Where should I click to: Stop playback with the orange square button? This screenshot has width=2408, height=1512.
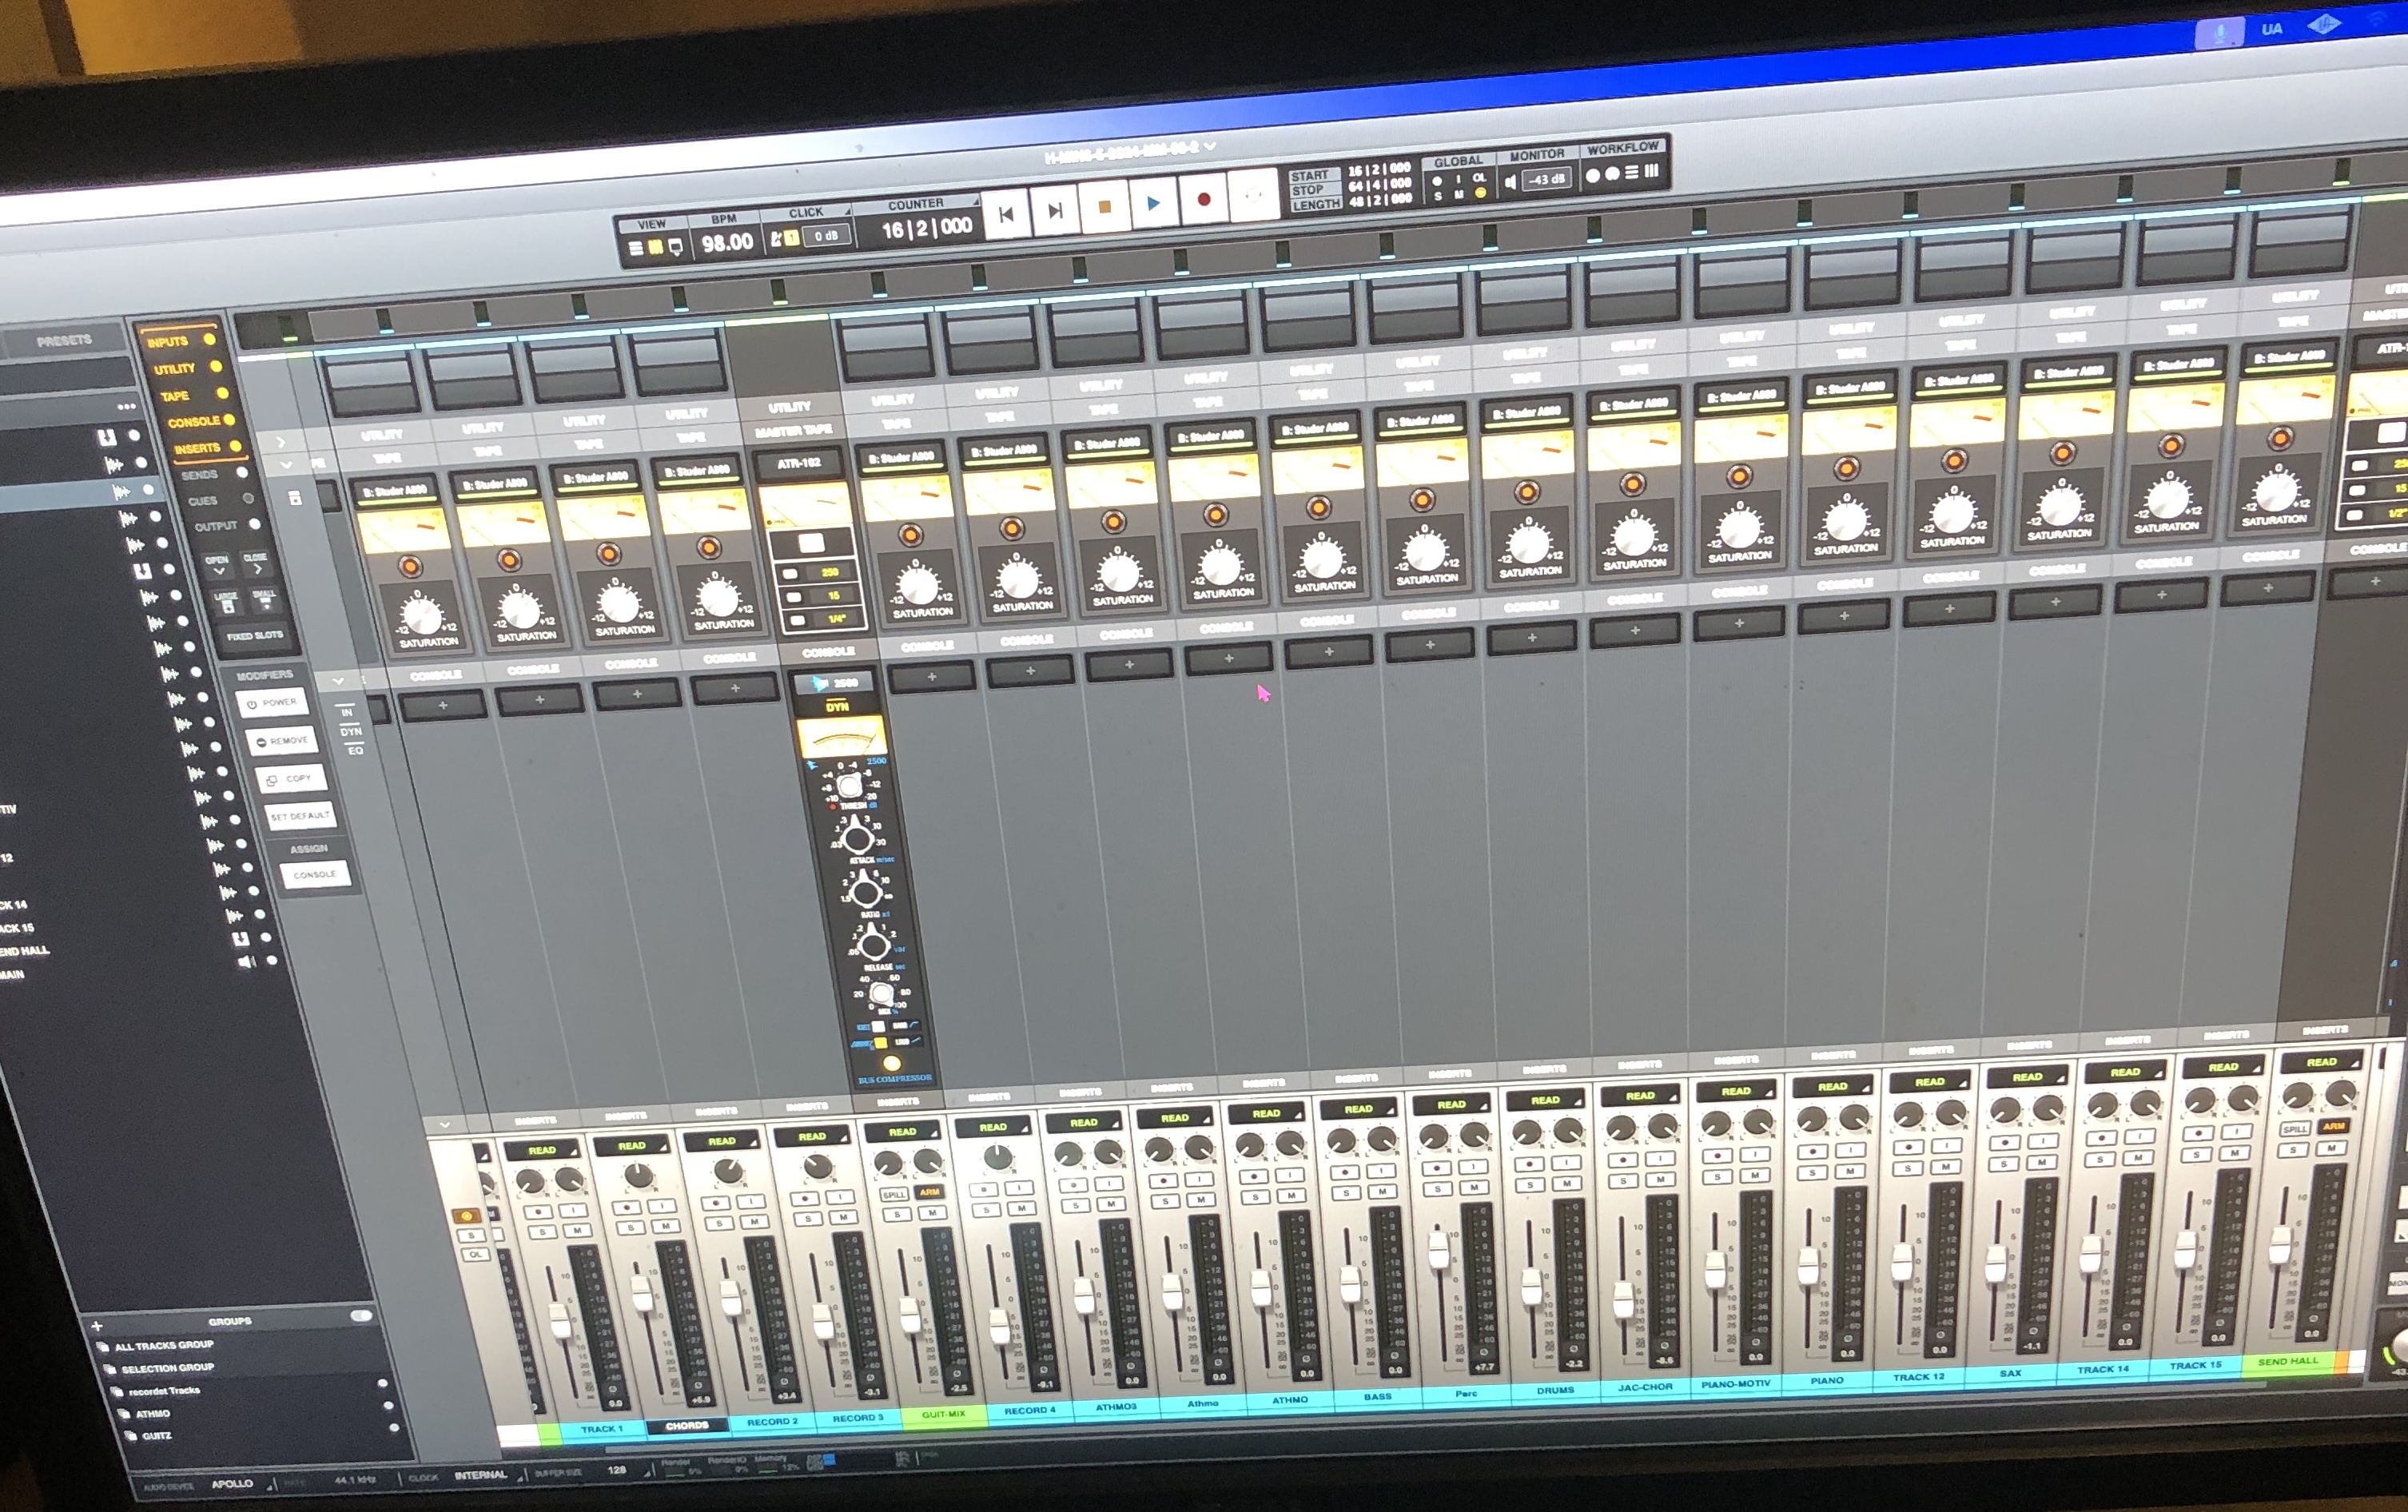pos(1104,207)
